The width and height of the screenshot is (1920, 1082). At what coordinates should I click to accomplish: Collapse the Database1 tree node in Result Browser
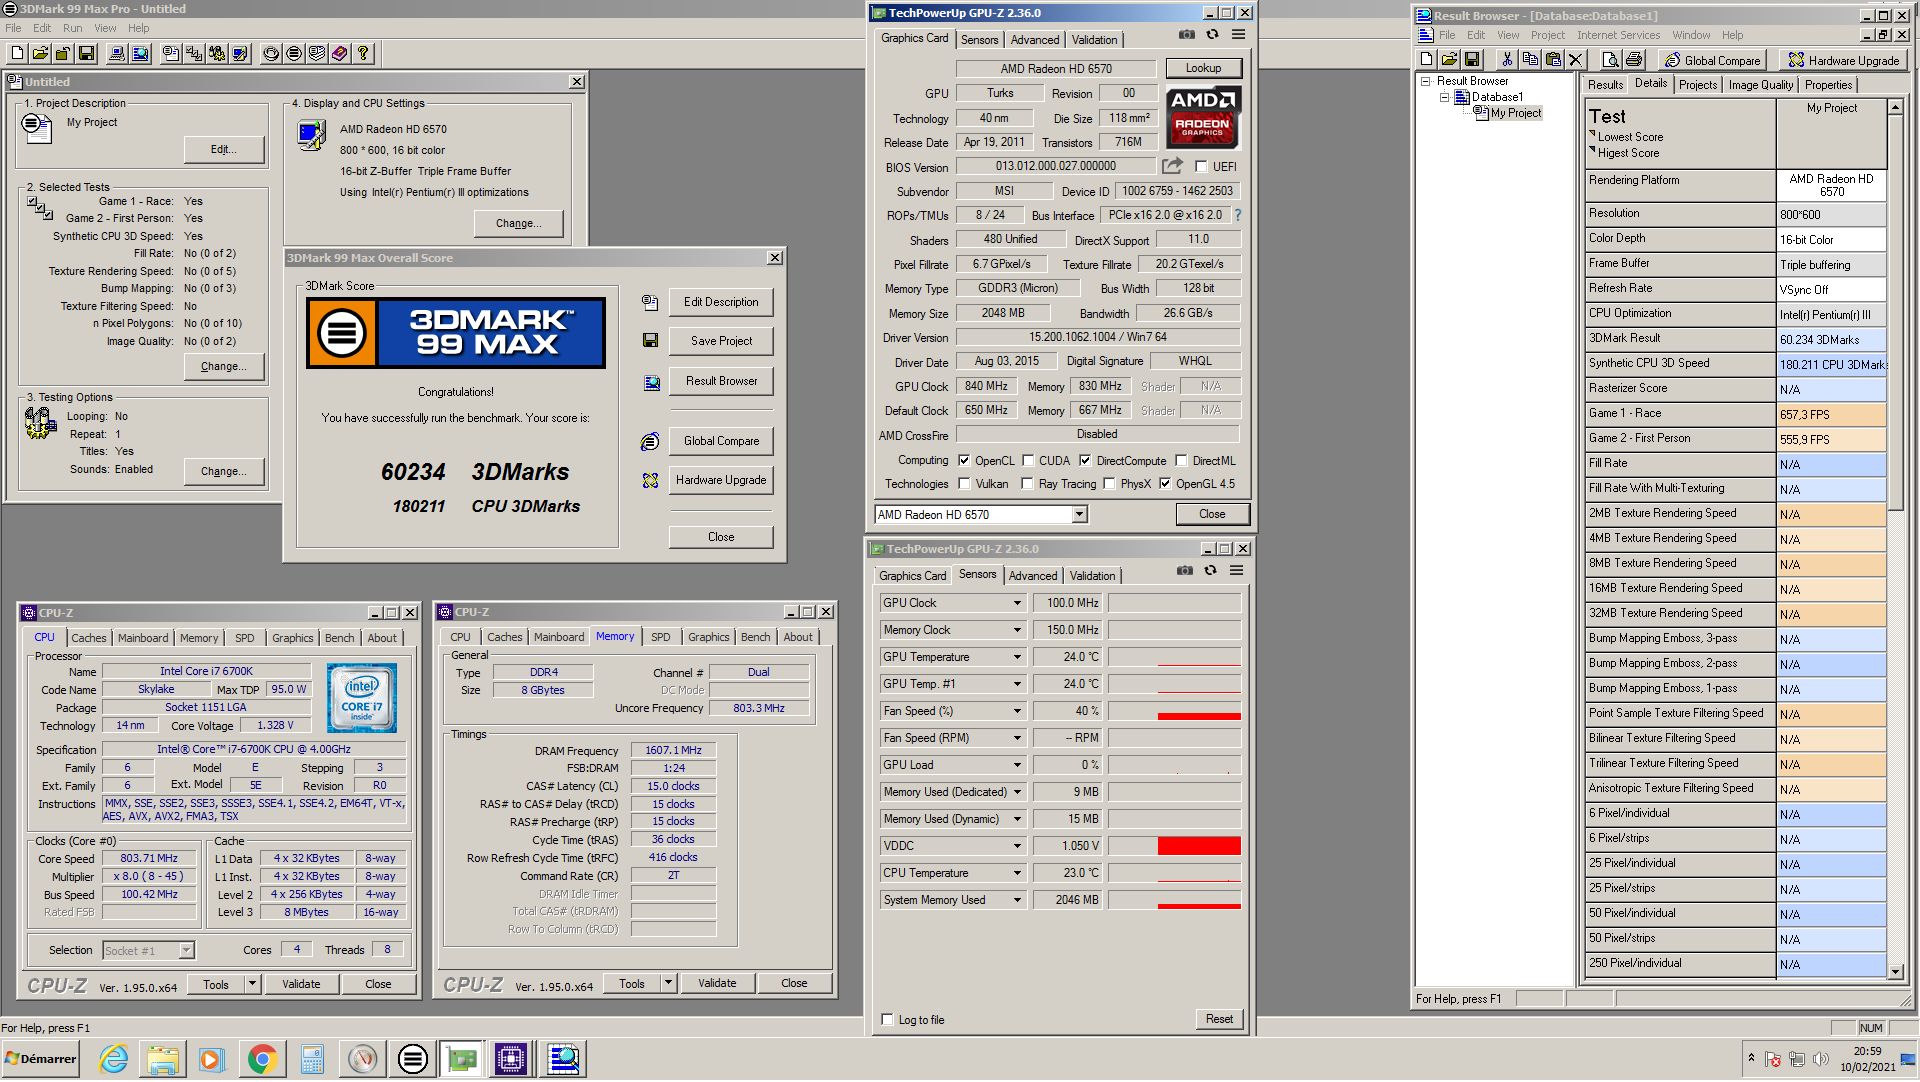1444,97
